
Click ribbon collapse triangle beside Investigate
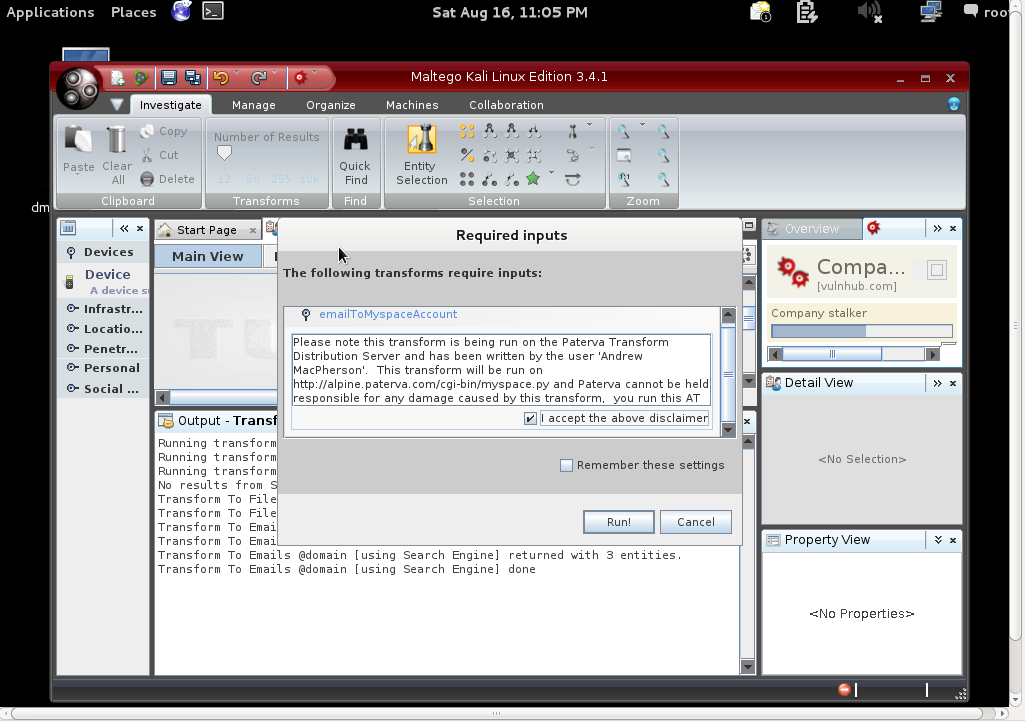(x=116, y=104)
